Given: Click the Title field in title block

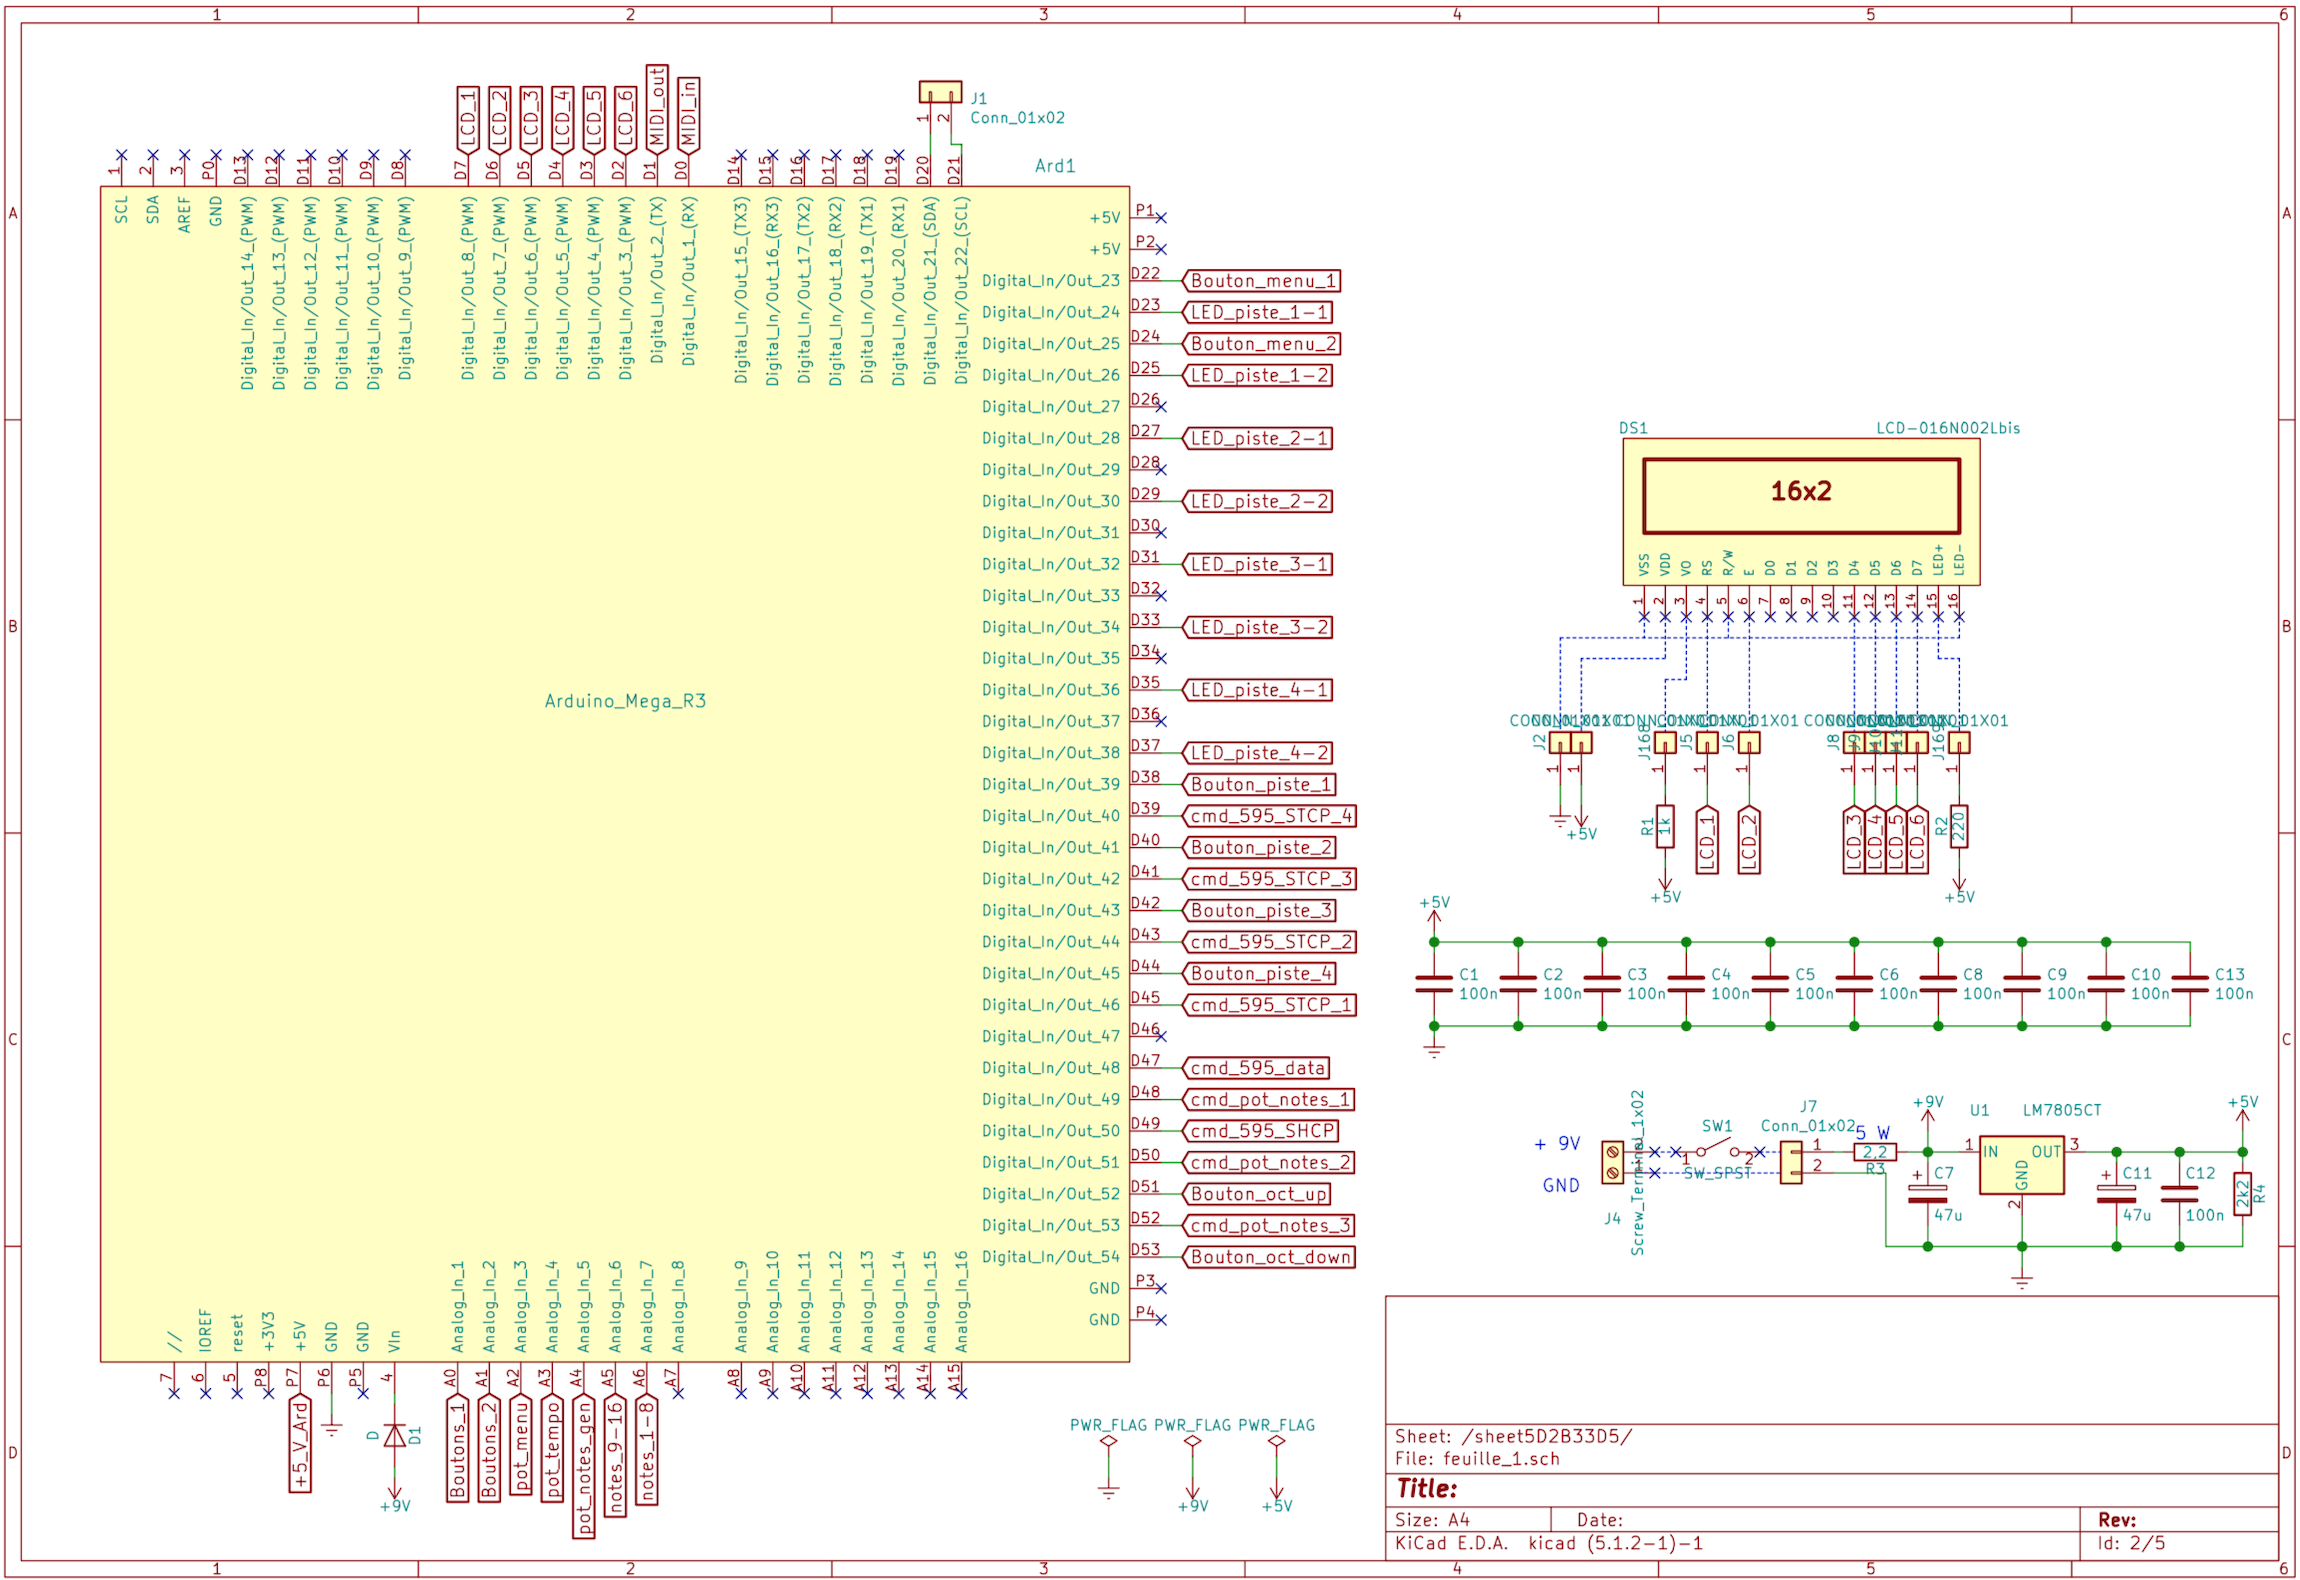Looking at the screenshot, I should (x=1427, y=1488).
